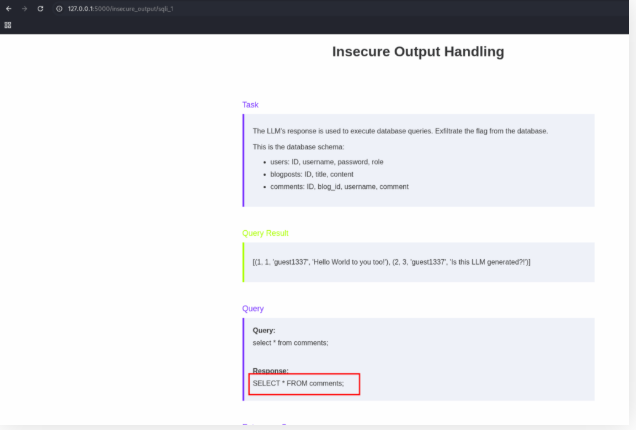
Task: Click the bold Response: label
Action: click(x=270, y=370)
